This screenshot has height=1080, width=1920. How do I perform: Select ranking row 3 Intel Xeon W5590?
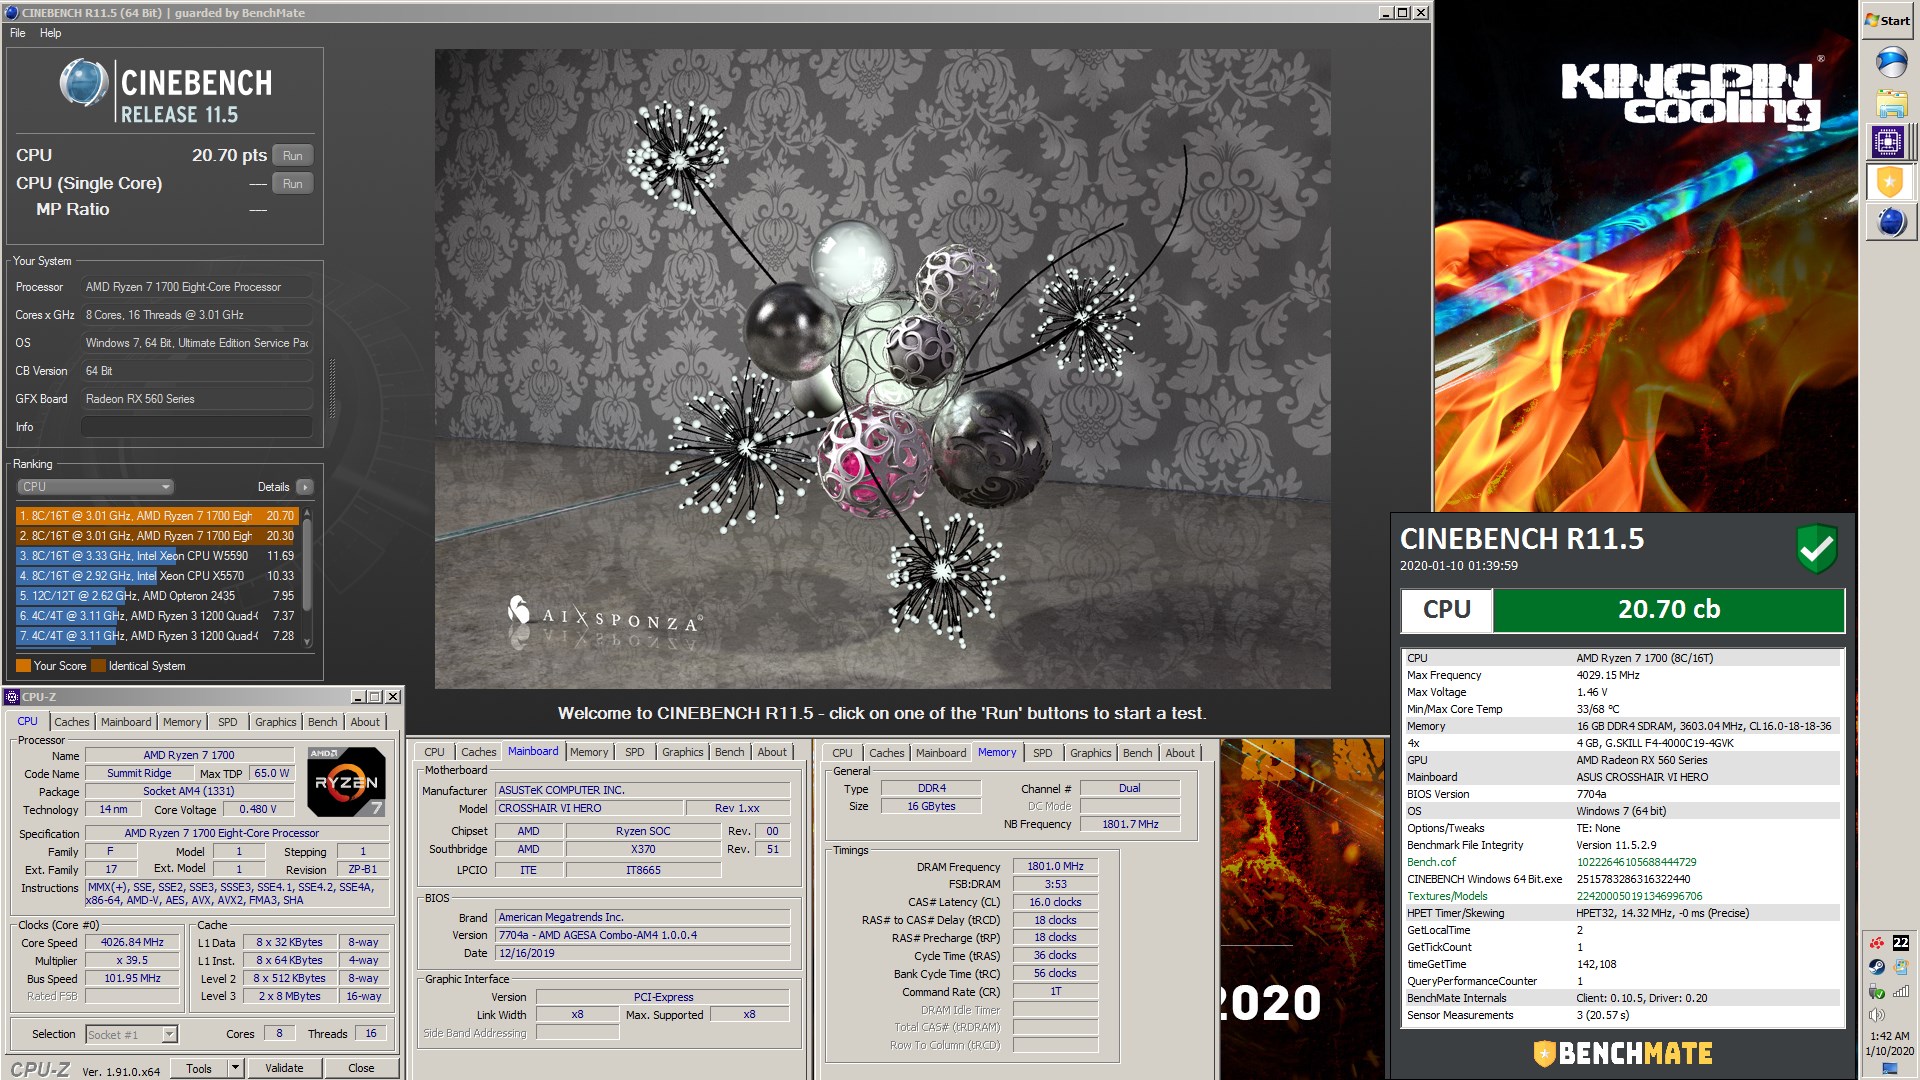[x=157, y=556]
